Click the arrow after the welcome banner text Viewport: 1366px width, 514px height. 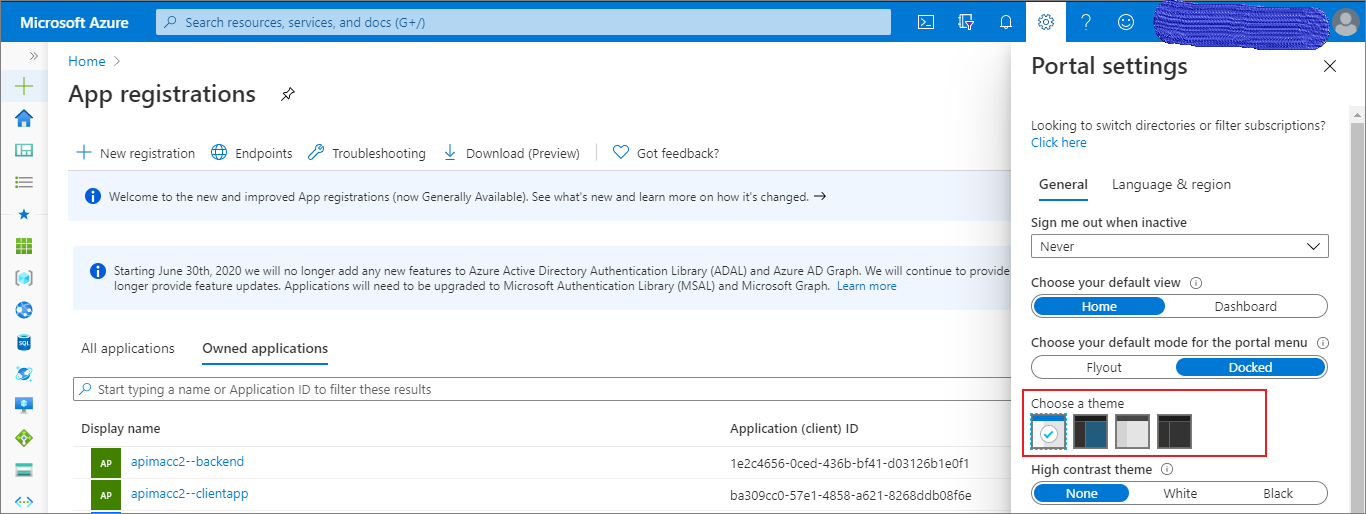pos(820,197)
